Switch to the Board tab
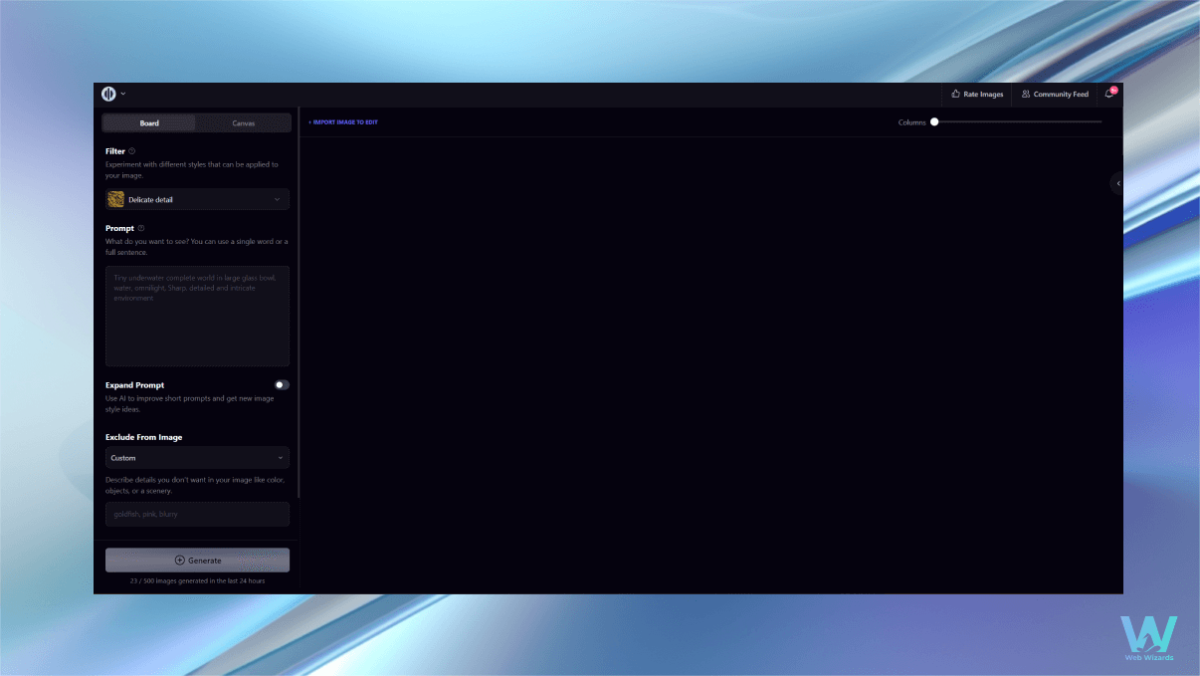This screenshot has width=1200, height=676. 149,123
